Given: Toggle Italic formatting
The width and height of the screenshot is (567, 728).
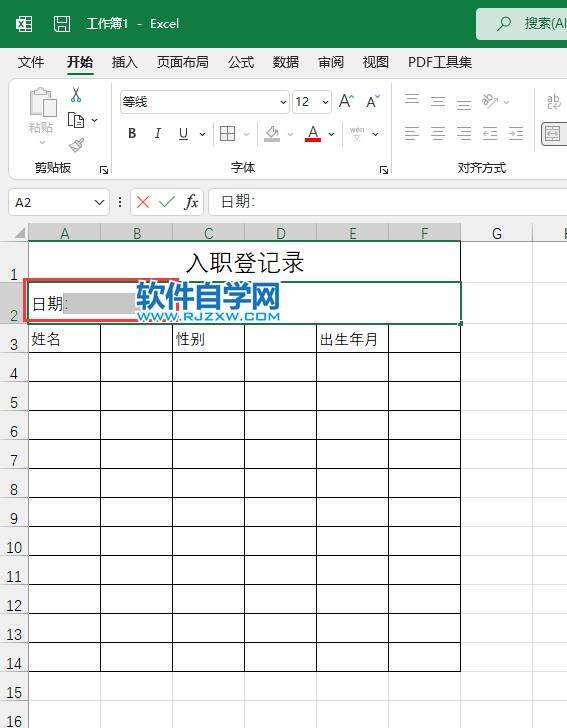Looking at the screenshot, I should coord(157,134).
